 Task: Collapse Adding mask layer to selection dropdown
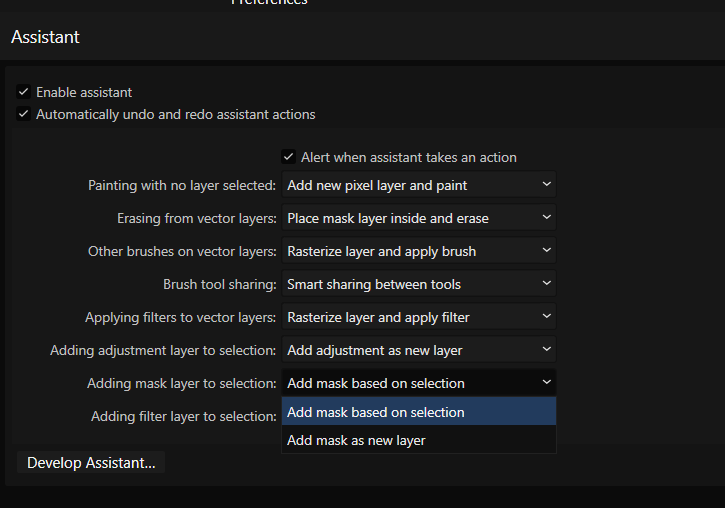point(418,383)
